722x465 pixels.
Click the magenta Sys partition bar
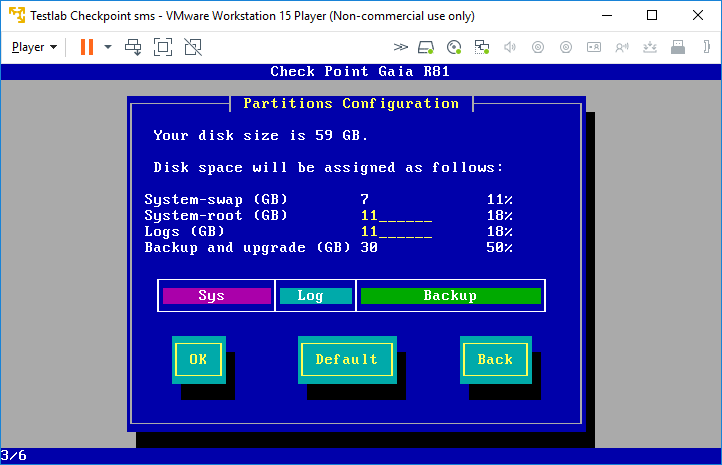[217, 296]
